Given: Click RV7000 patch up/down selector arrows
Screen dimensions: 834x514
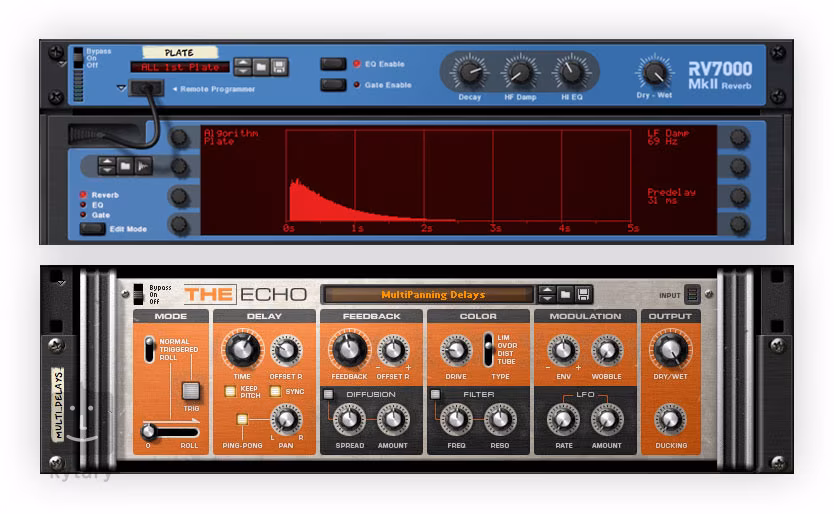Looking at the screenshot, I should coord(241,67).
